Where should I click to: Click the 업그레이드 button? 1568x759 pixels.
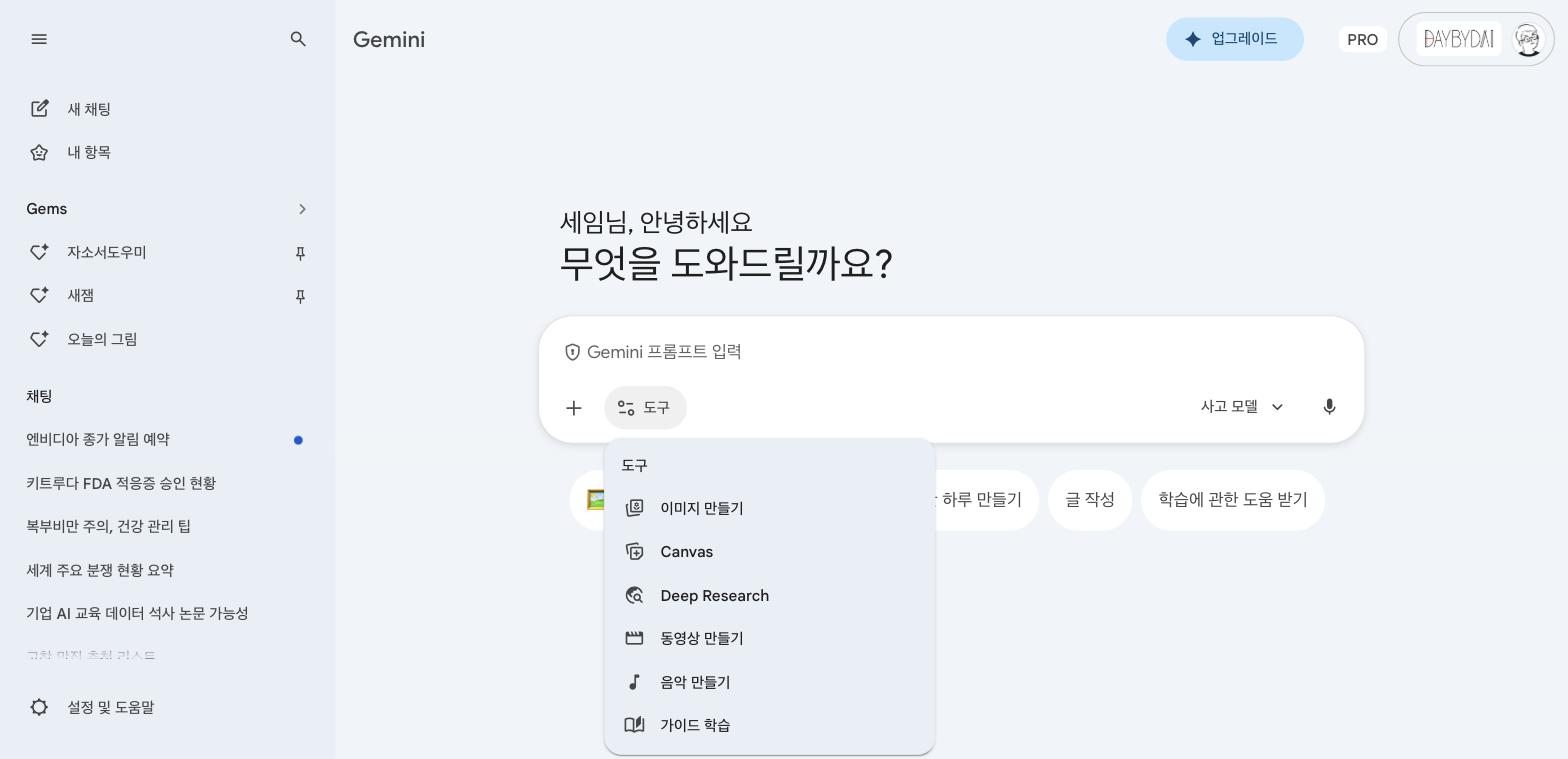pyautogui.click(x=1235, y=39)
